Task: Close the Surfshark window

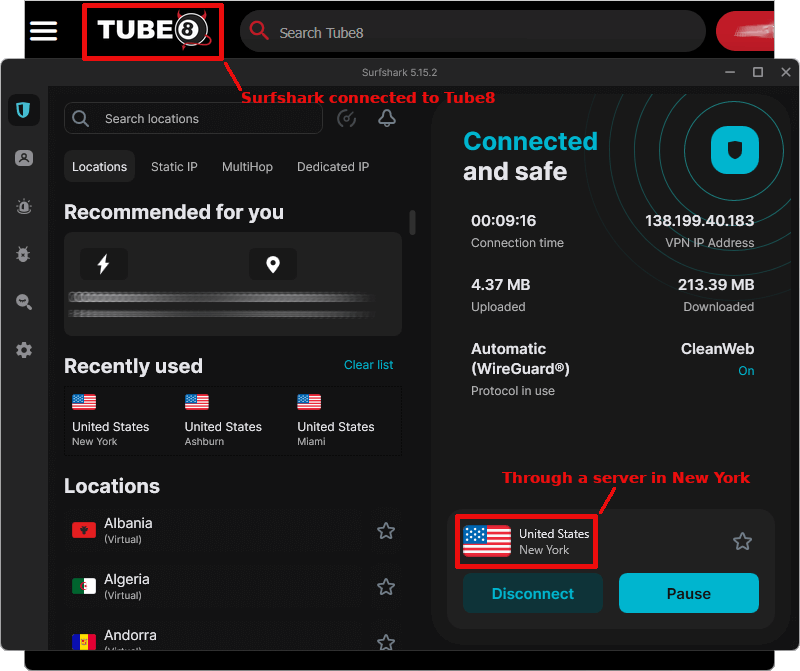Action: pos(786,72)
